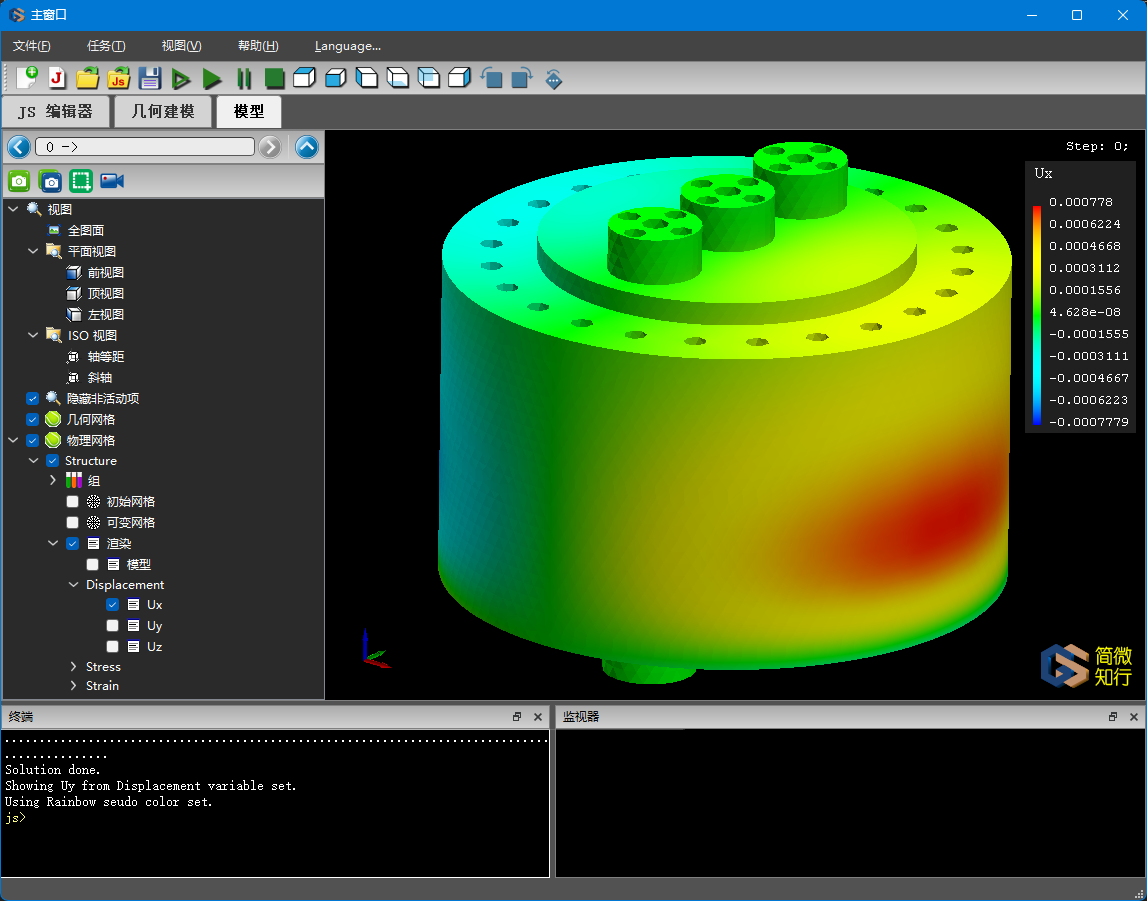
Task: Click the video camera record icon
Action: coord(112,181)
